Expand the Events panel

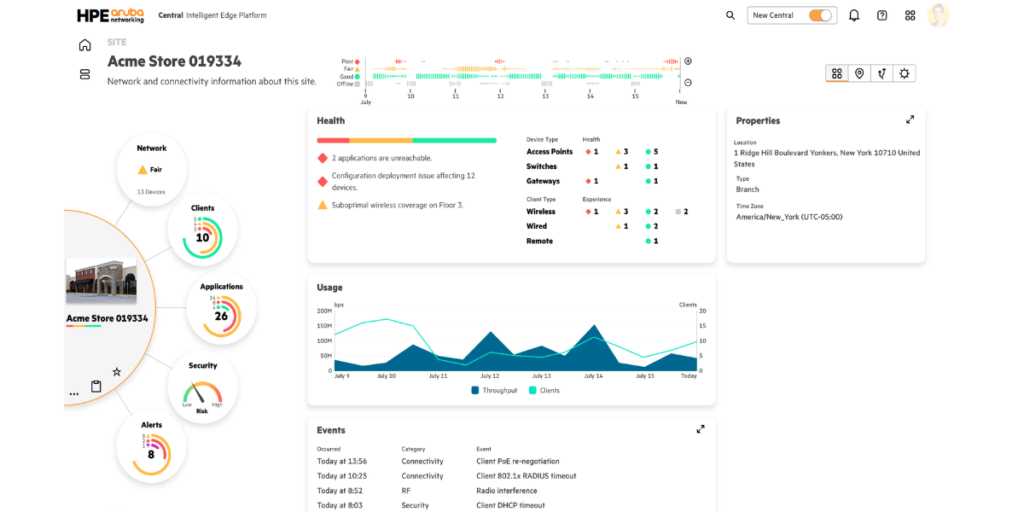700,429
